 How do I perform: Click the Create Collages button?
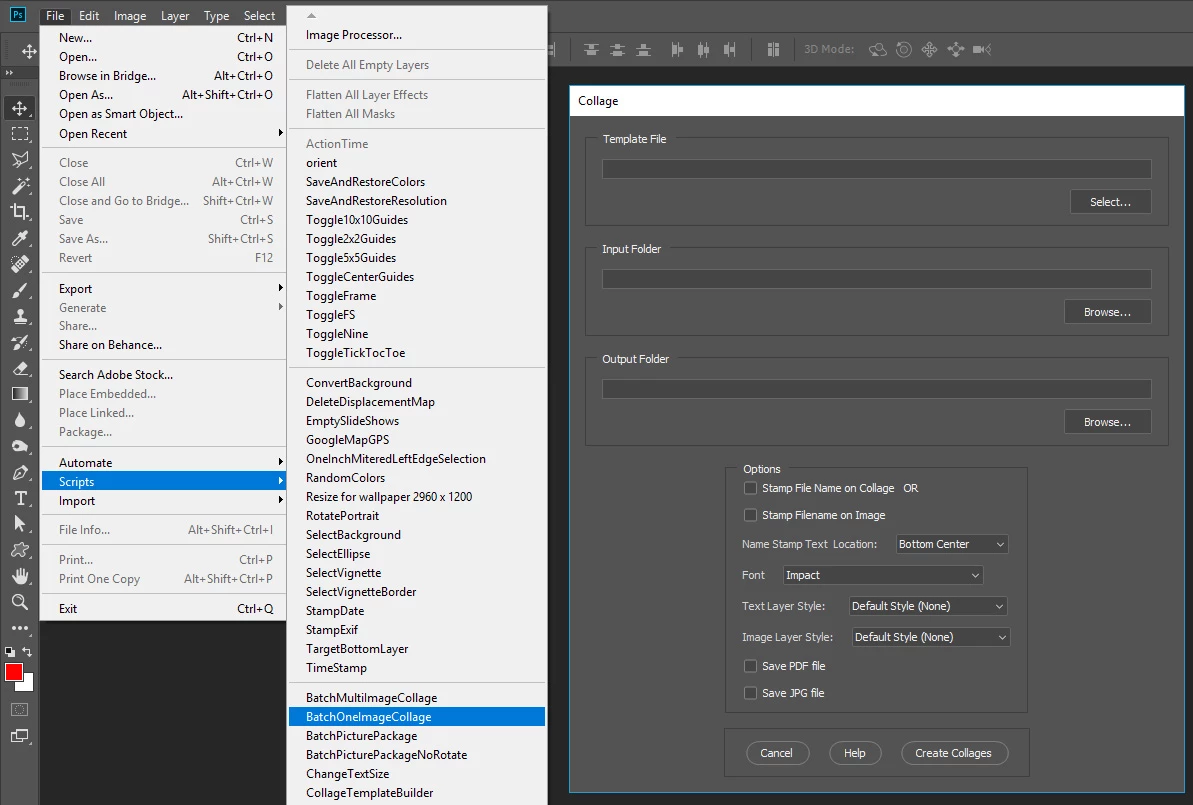954,753
